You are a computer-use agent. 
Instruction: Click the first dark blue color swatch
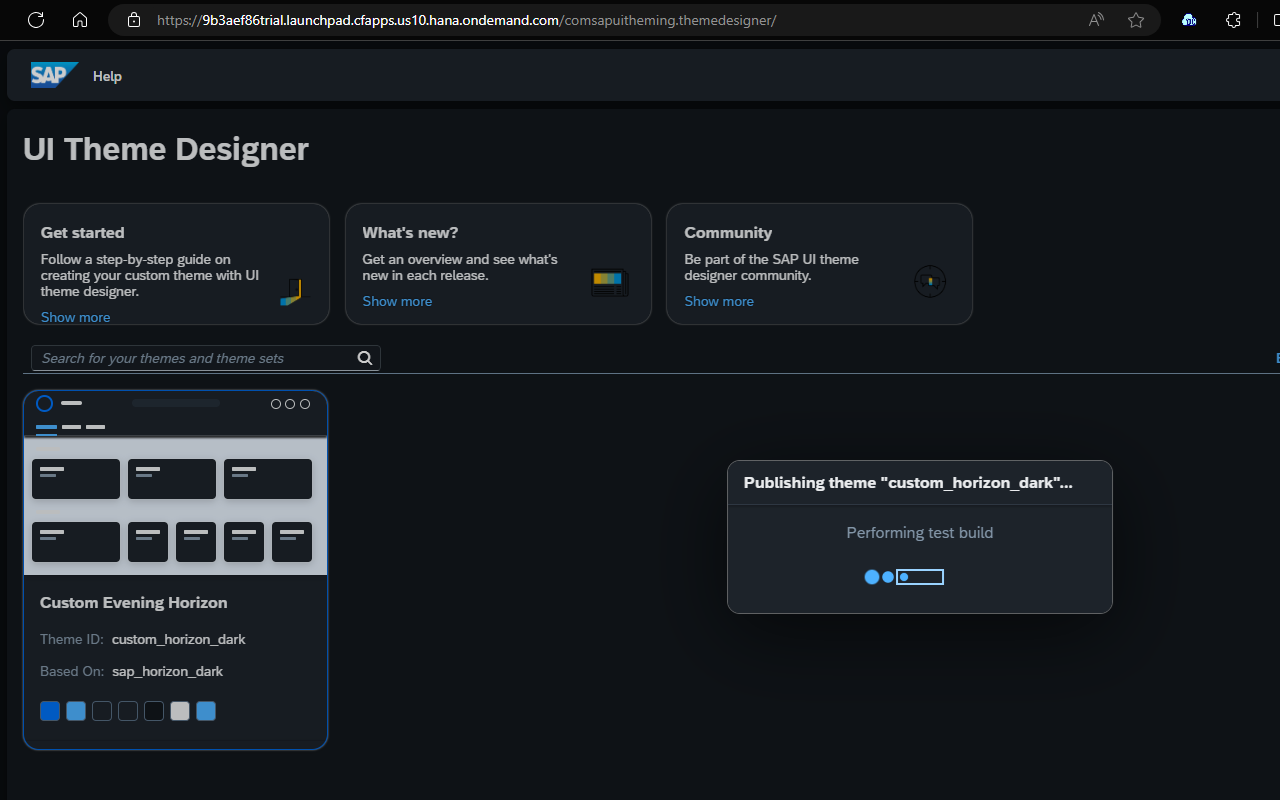pyautogui.click(x=50, y=711)
